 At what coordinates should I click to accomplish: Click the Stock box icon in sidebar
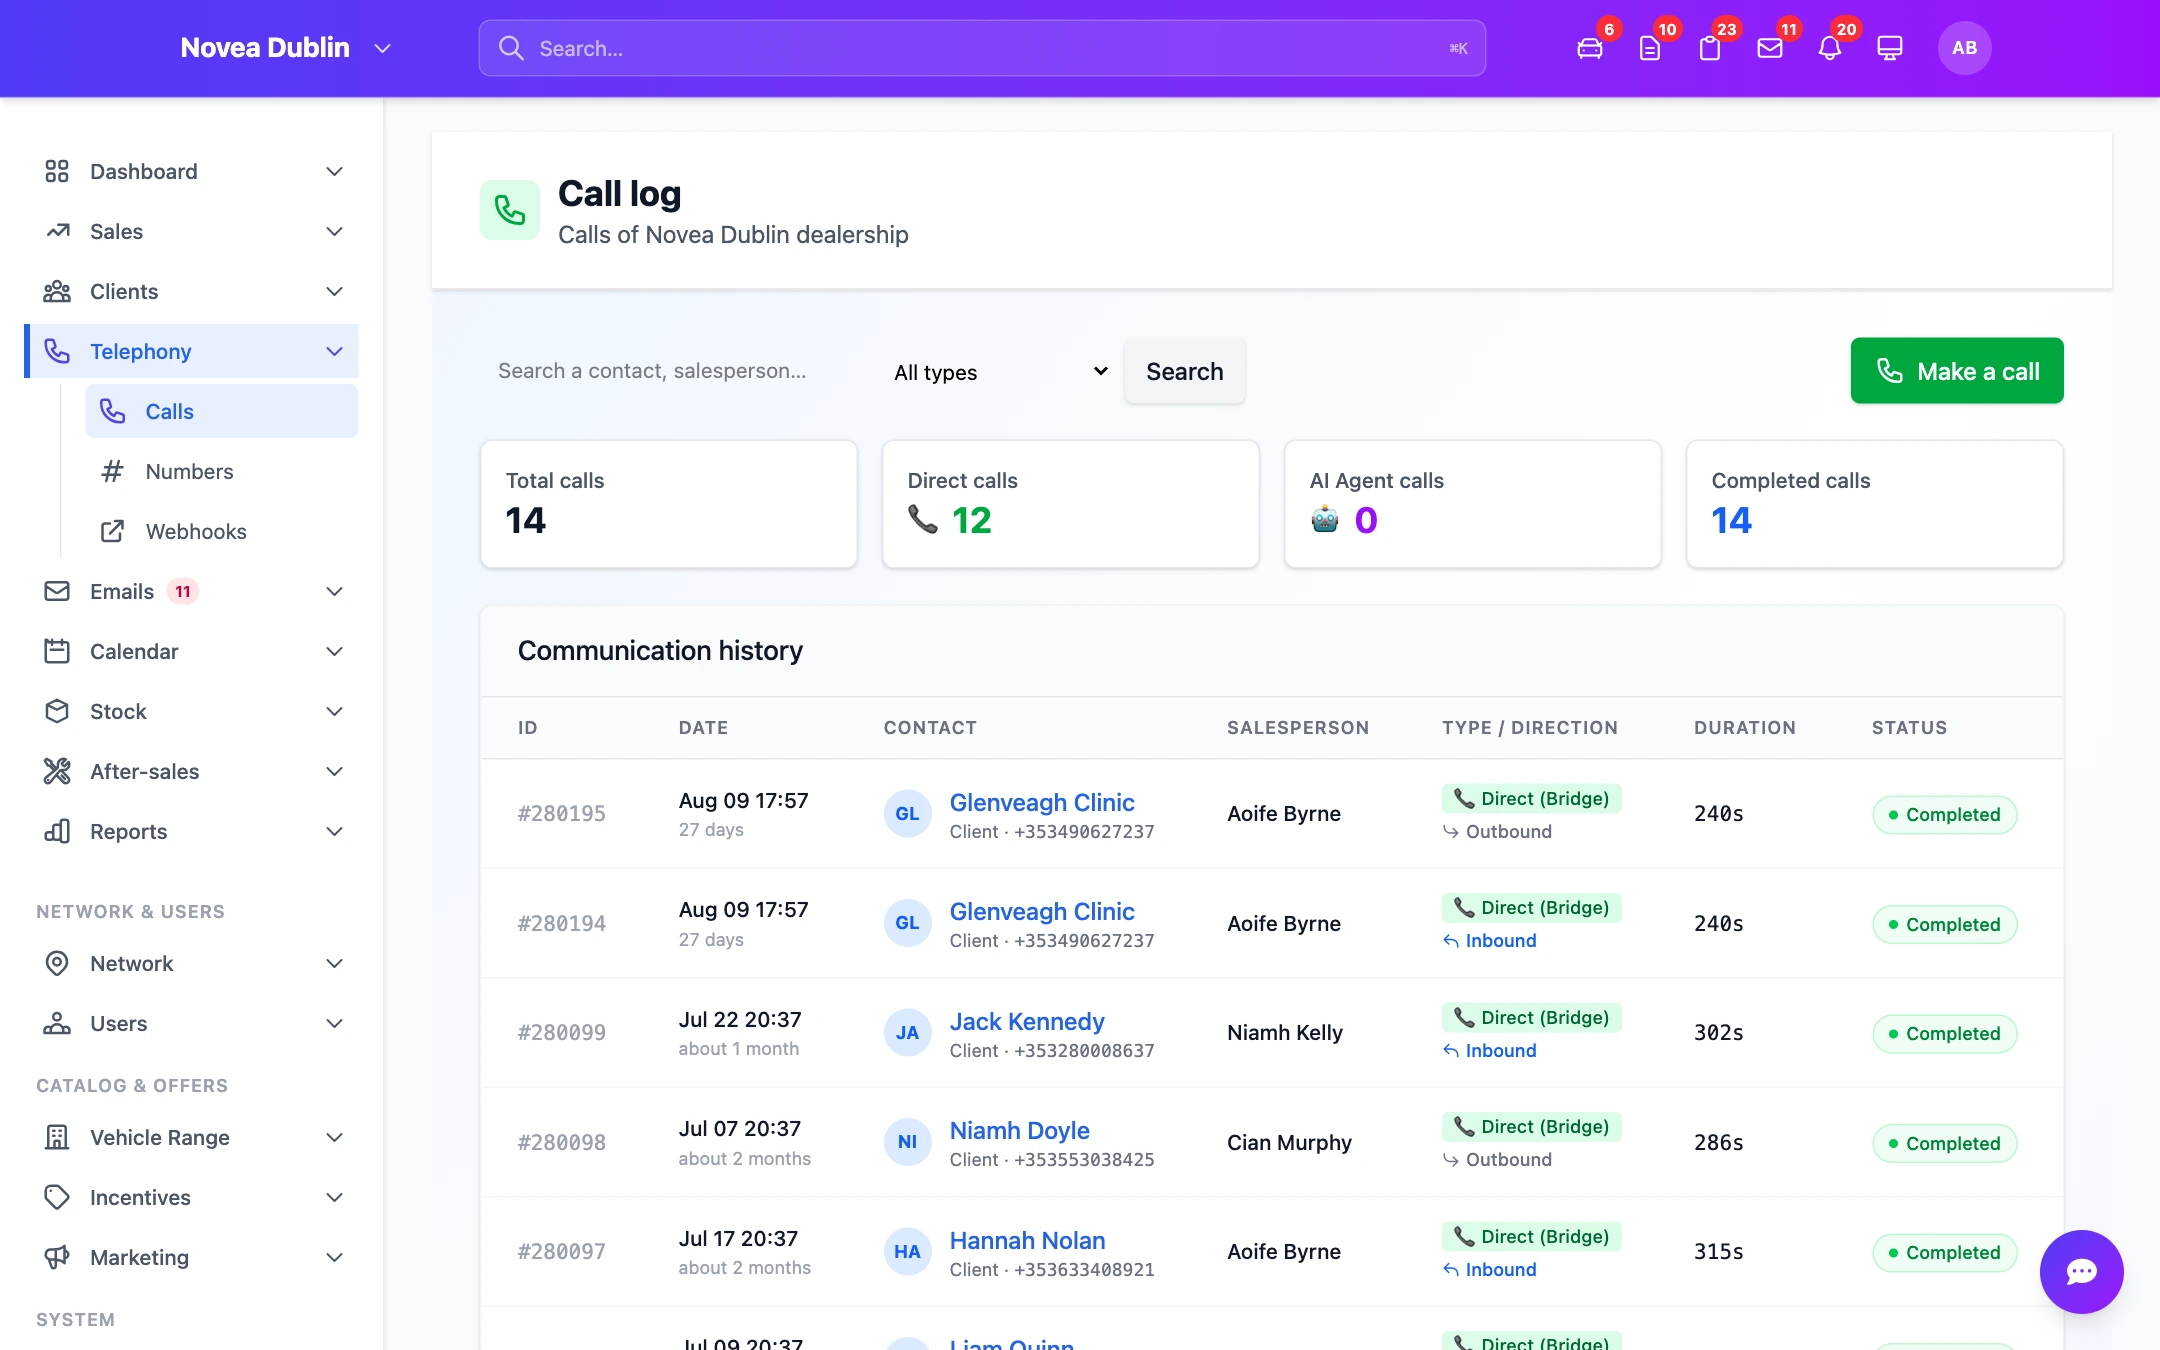(x=57, y=711)
